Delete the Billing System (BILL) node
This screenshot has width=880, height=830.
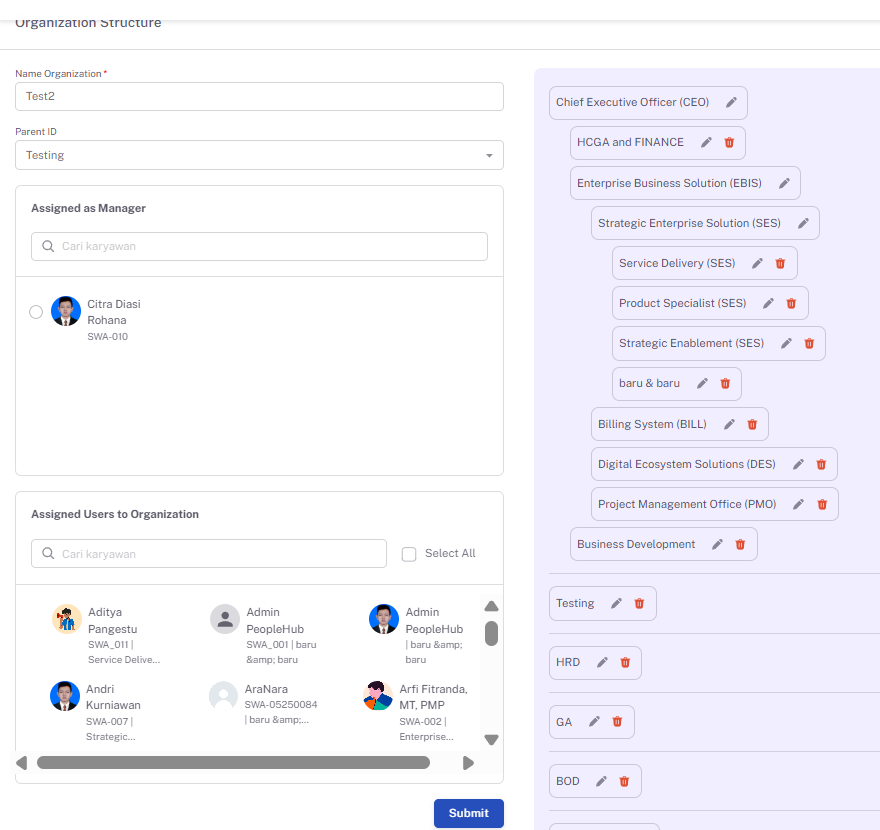pos(752,424)
